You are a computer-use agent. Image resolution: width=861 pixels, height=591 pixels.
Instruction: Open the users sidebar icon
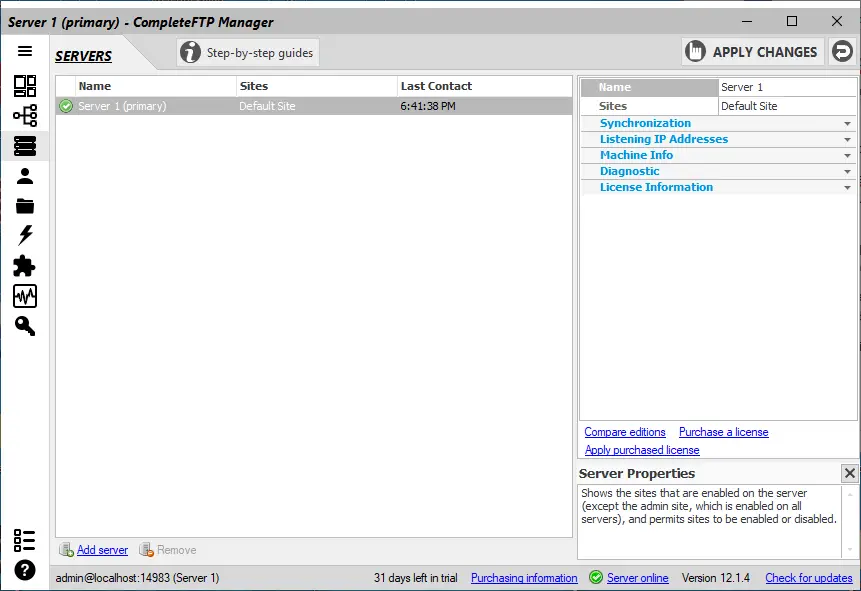(25, 176)
